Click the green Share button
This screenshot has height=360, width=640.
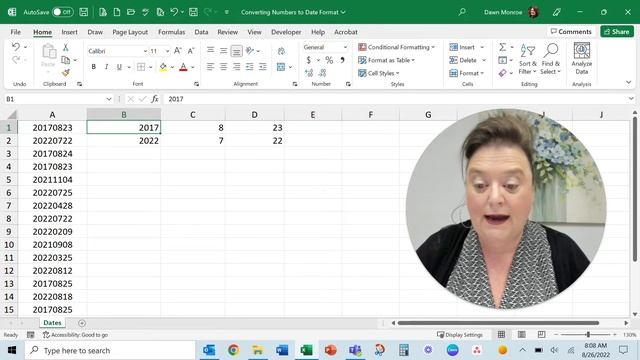617,31
